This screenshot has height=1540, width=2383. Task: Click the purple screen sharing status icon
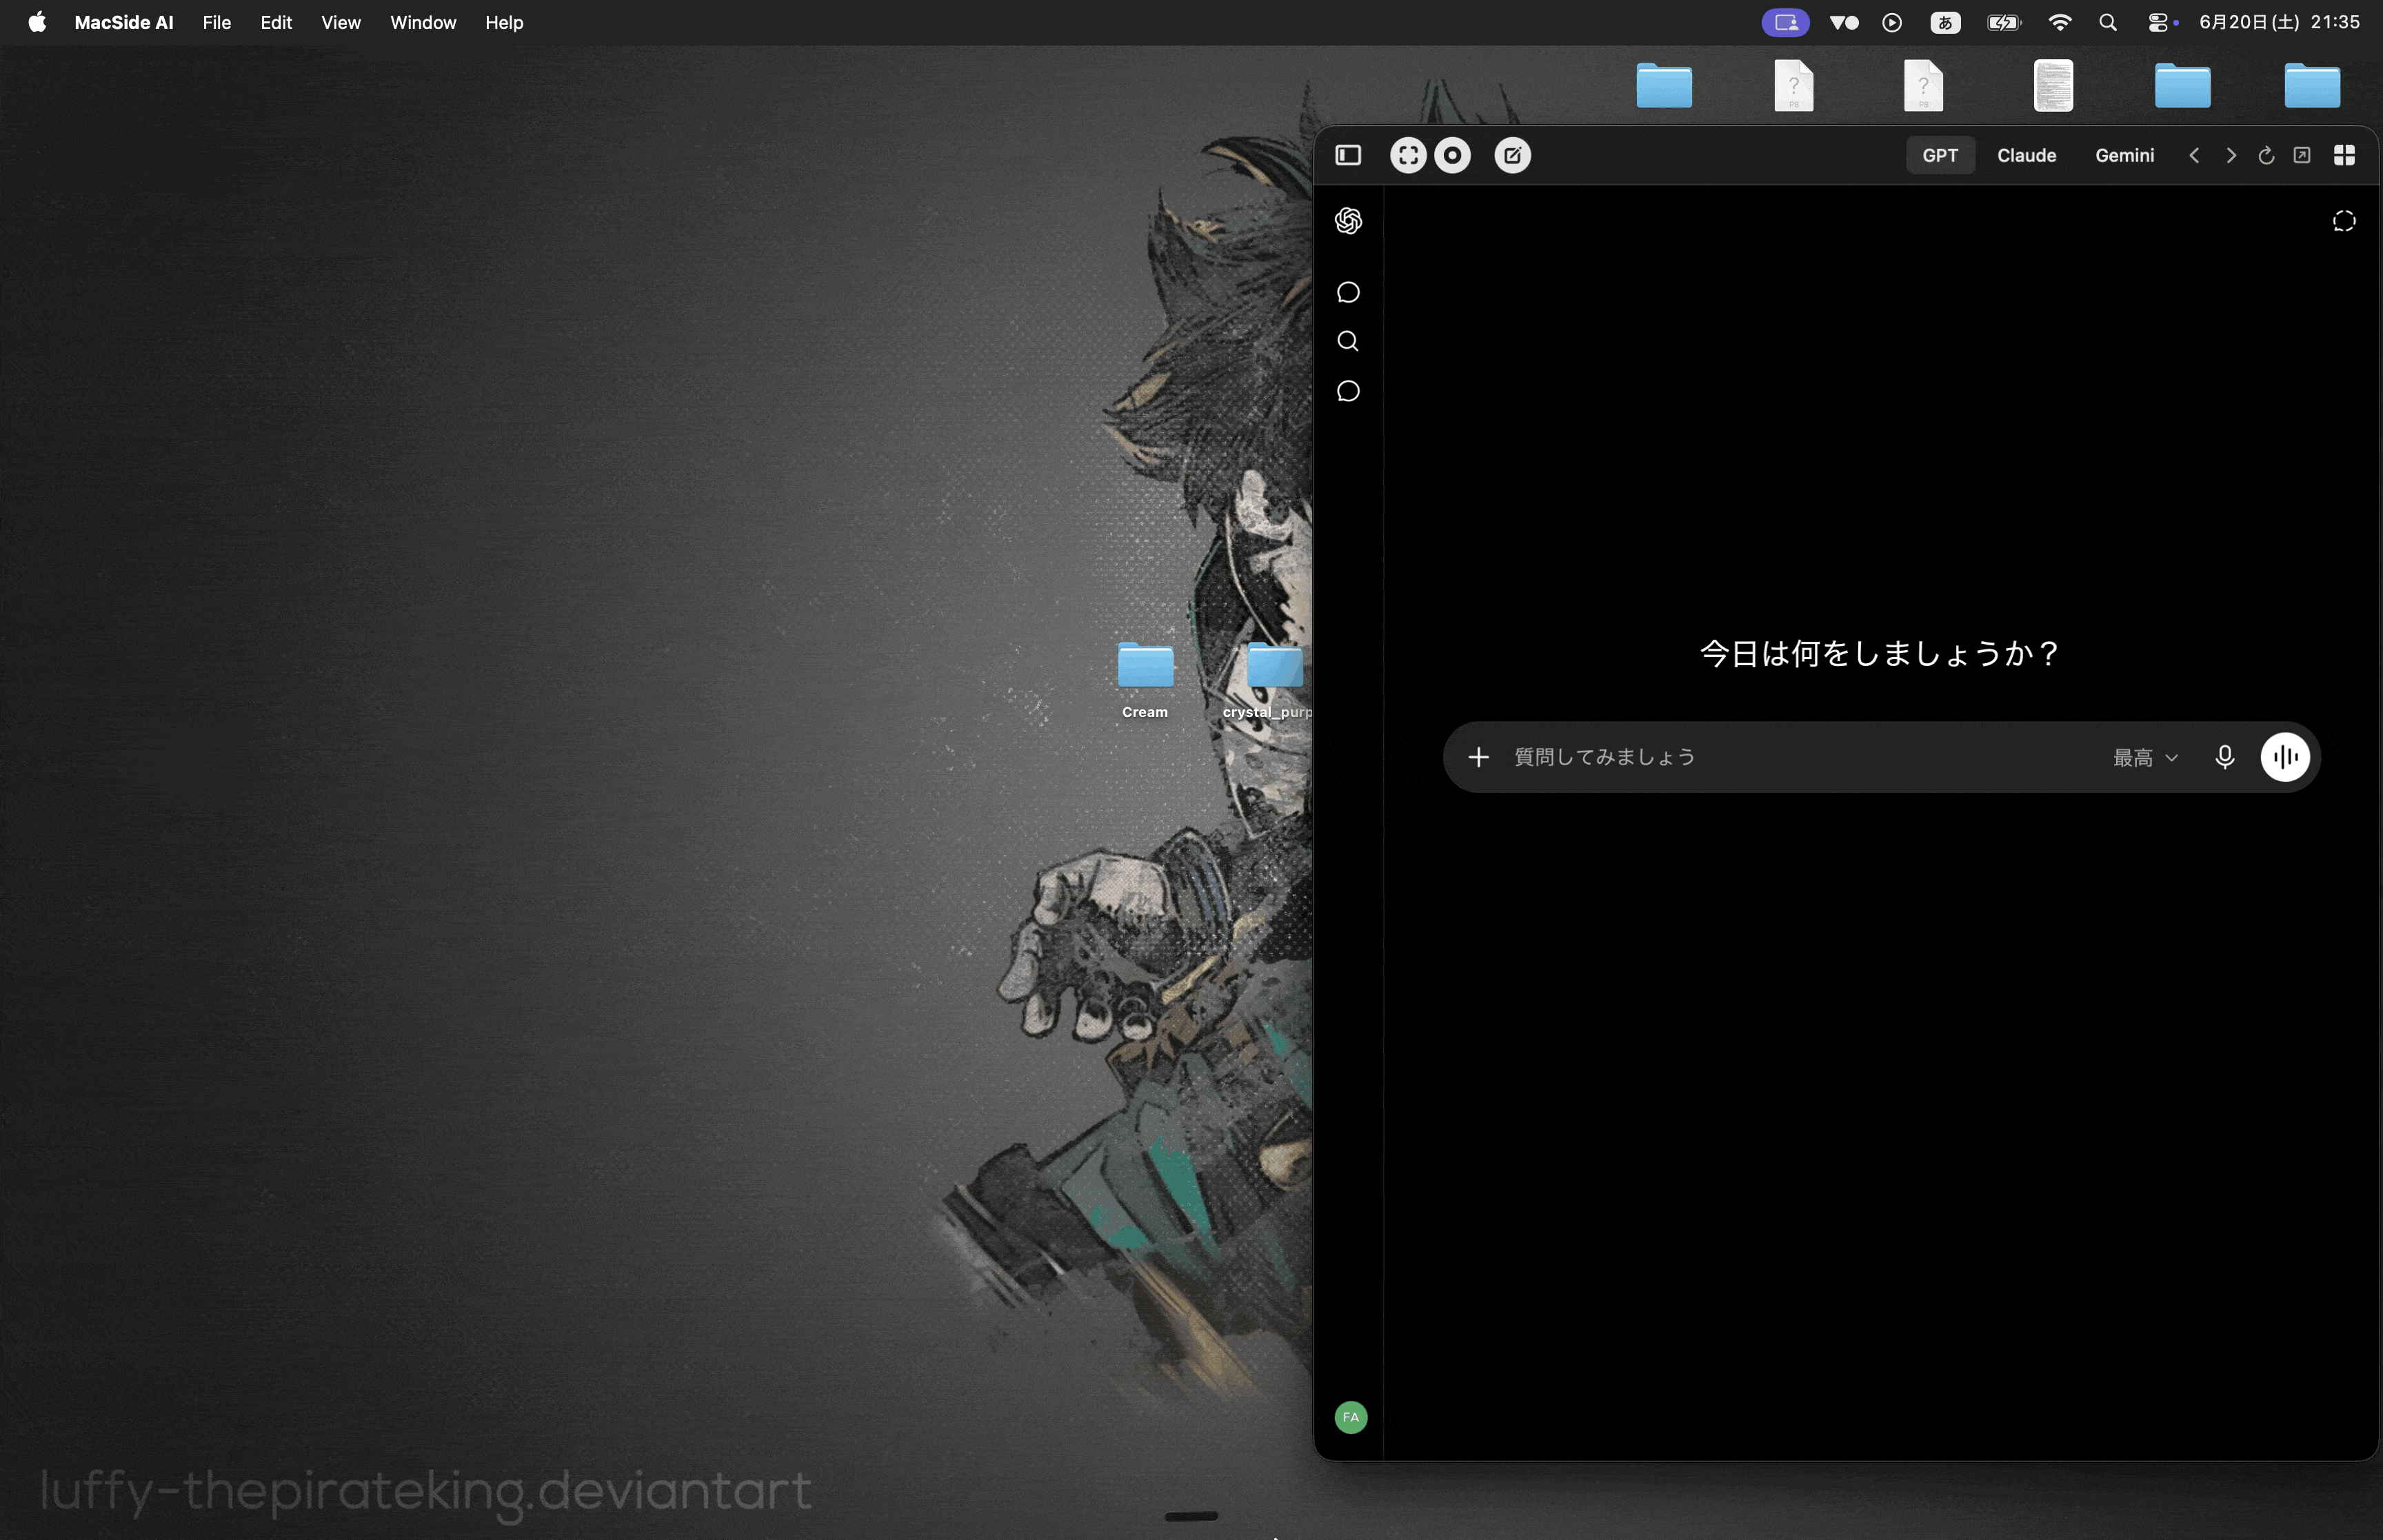(1785, 22)
